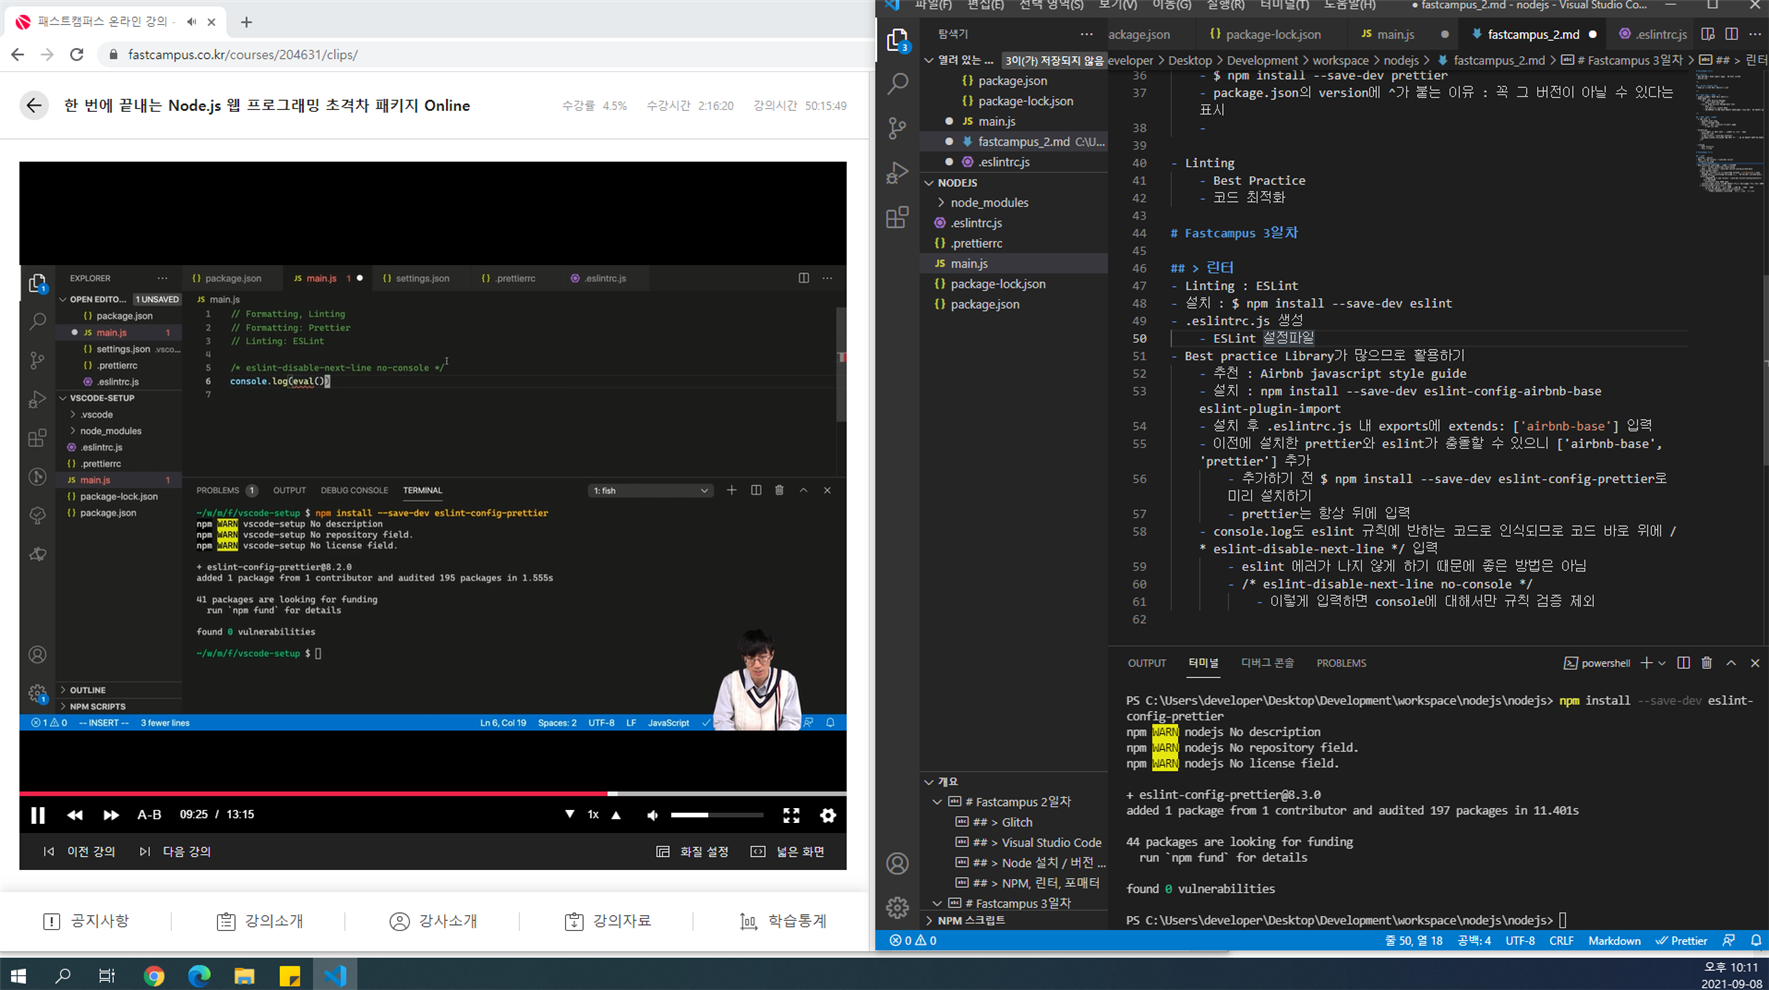Image resolution: width=1769 pixels, height=990 pixels.
Task: Open Source Control view in VS Code
Action: [897, 128]
